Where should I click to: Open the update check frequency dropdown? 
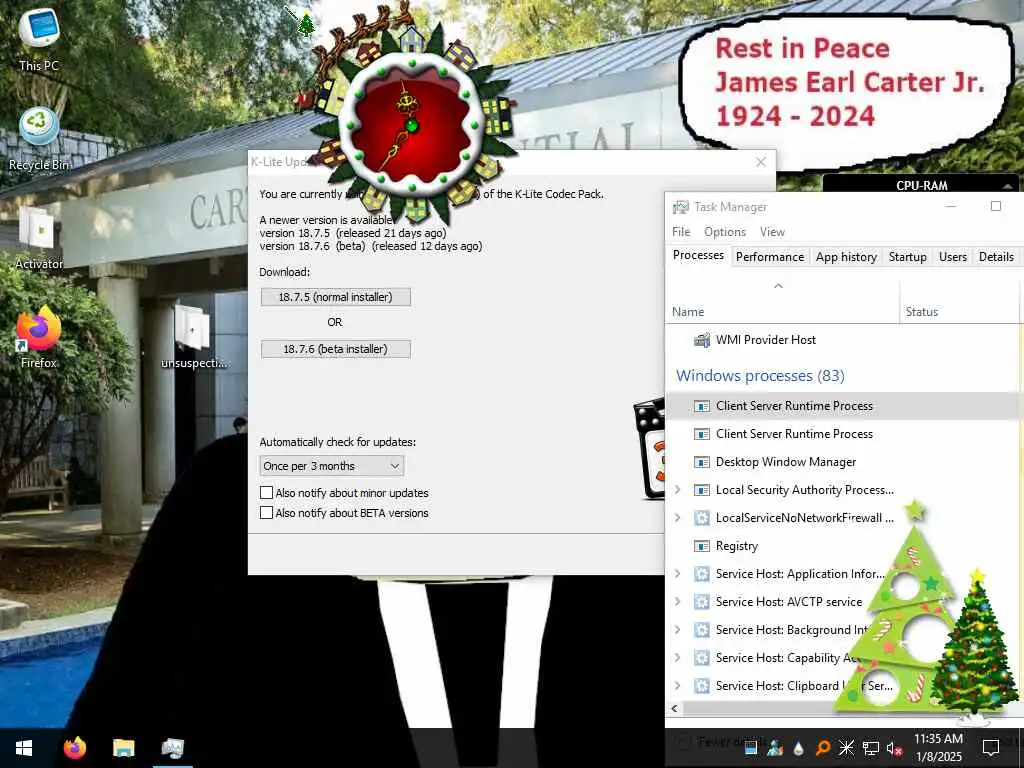click(332, 466)
